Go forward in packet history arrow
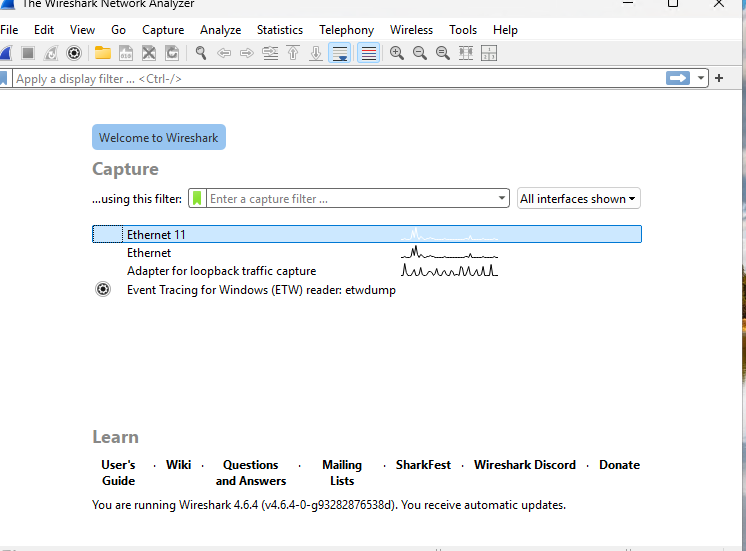The width and height of the screenshot is (746, 551). (x=246, y=53)
